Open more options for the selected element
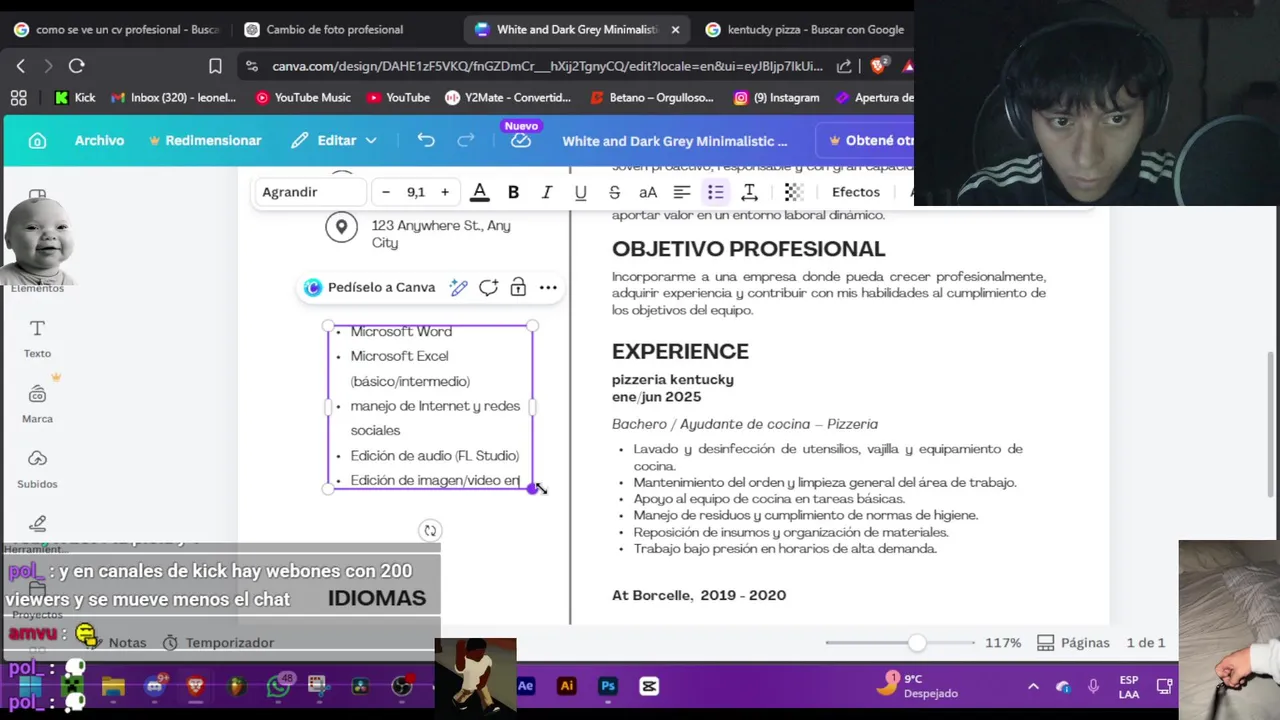This screenshot has height=720, width=1280. coord(548,287)
